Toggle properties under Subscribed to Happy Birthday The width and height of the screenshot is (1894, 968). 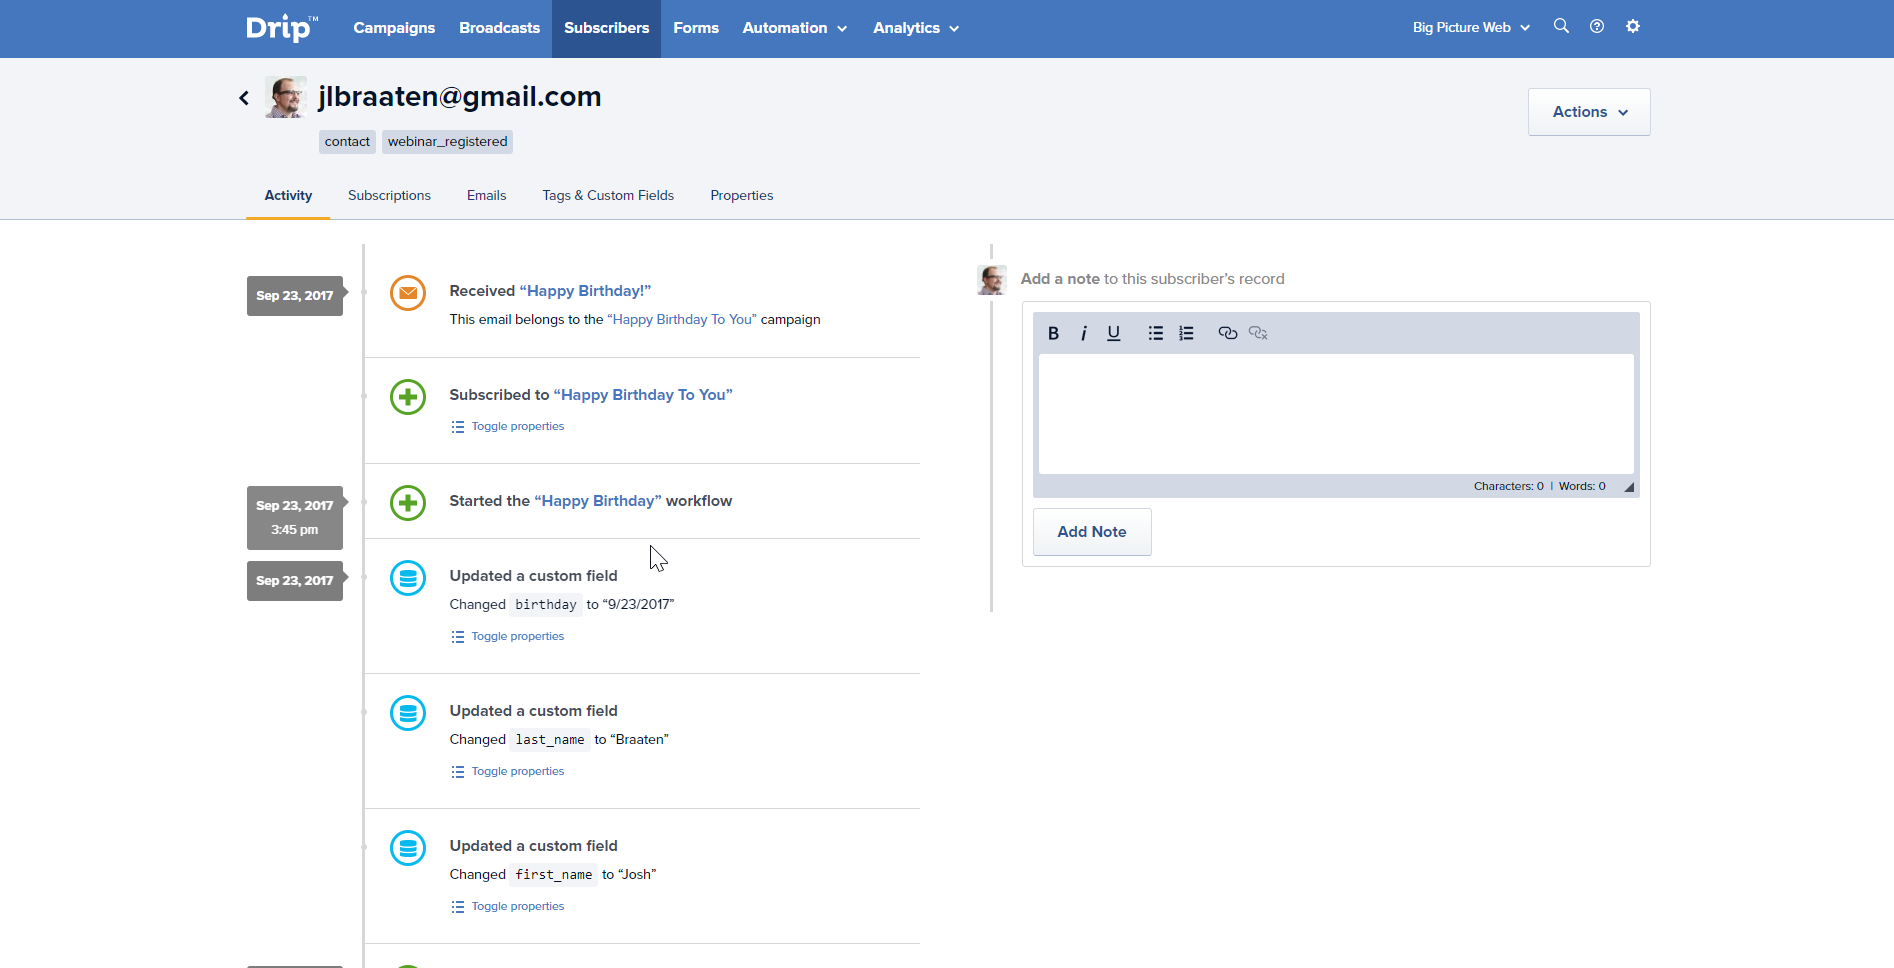[508, 426]
